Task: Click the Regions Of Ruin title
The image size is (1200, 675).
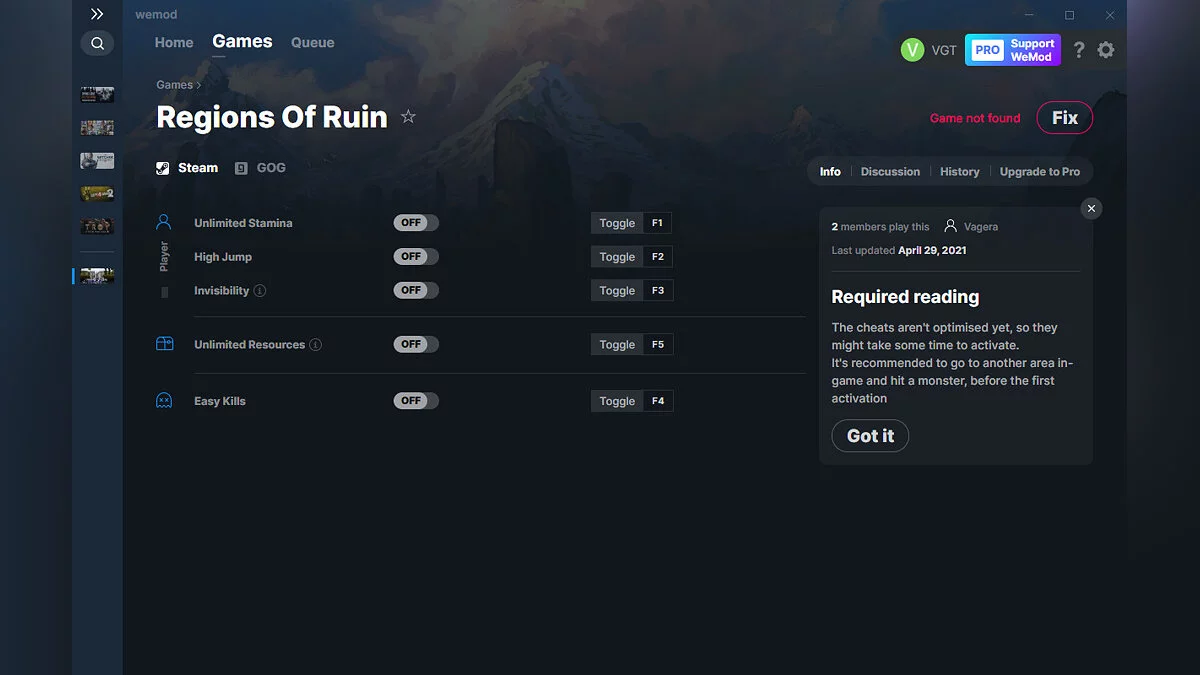Action: tap(272, 117)
